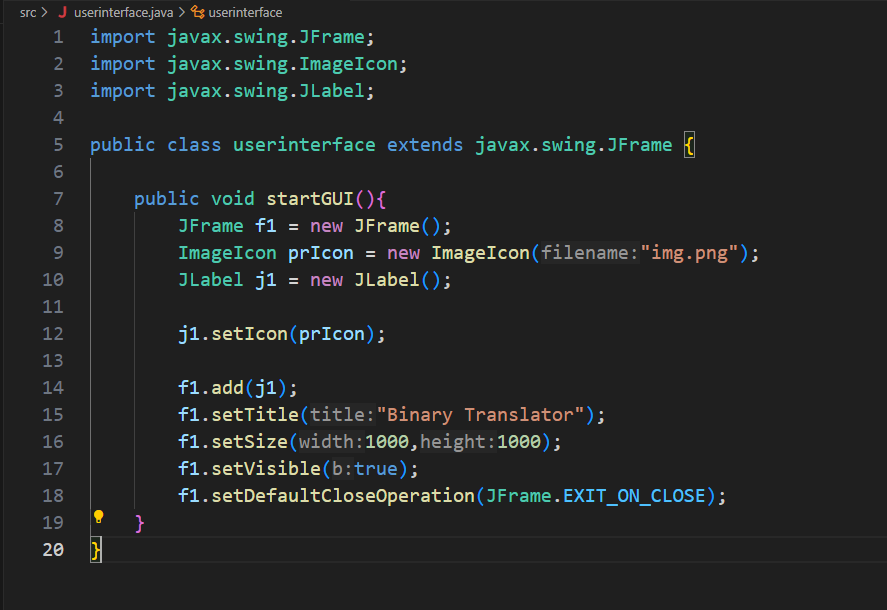Click line number 7 in the gutter
This screenshot has width=887, height=610.
click(x=57, y=199)
